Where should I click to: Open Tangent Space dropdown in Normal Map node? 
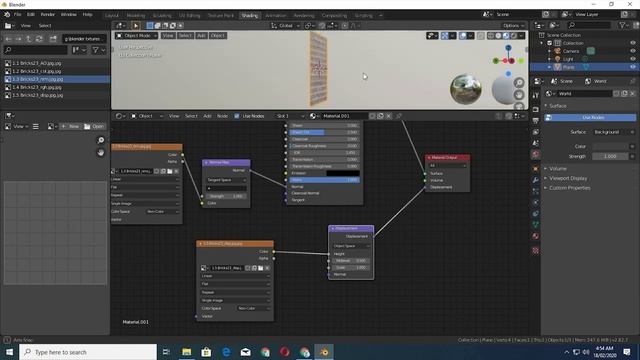pyautogui.click(x=227, y=180)
